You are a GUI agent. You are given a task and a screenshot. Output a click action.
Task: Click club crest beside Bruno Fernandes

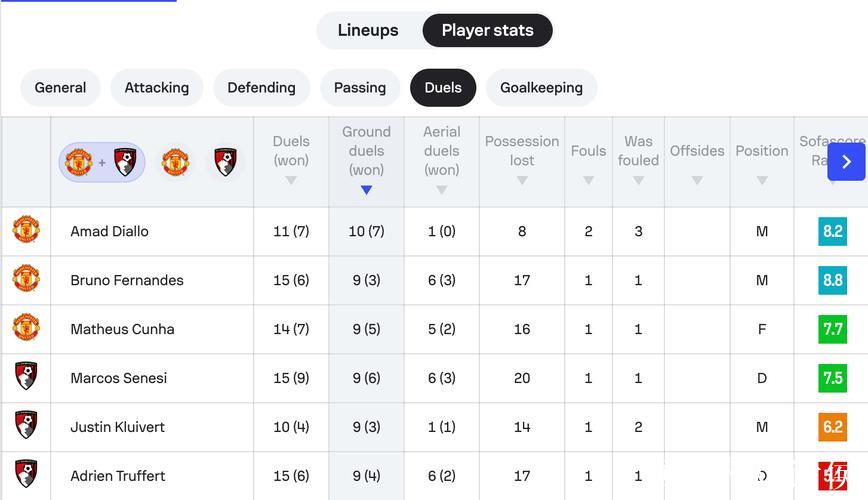pos(26,280)
